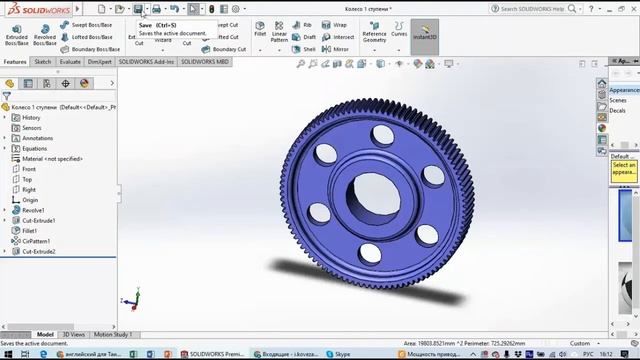Expand the Annotations tree node
Image resolution: width=640 pixels, height=360 pixels.
pos(4,138)
